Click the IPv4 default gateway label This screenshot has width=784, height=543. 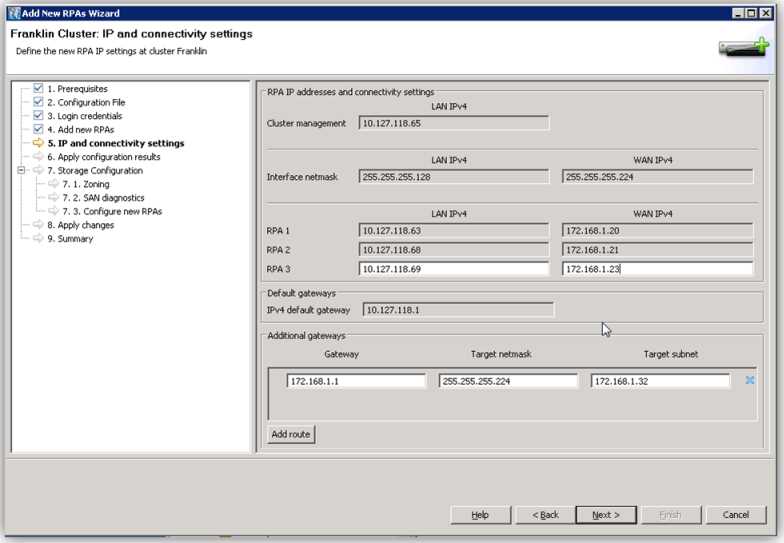(308, 310)
